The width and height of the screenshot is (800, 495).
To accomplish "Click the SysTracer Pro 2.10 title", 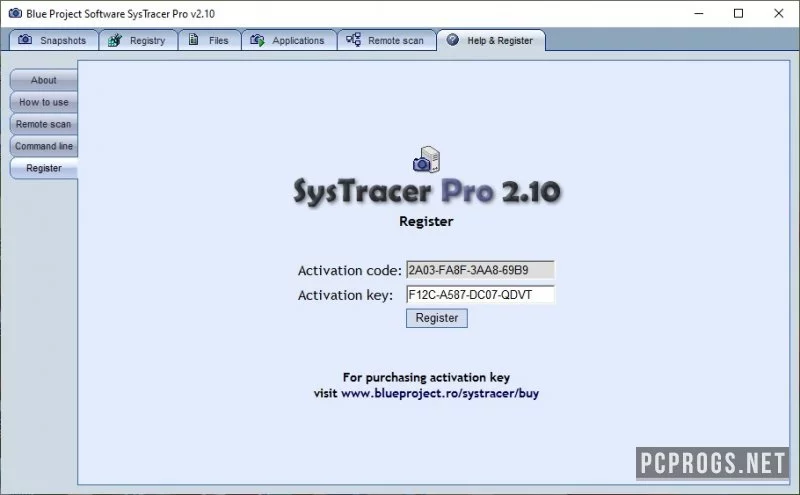I will tap(427, 192).
